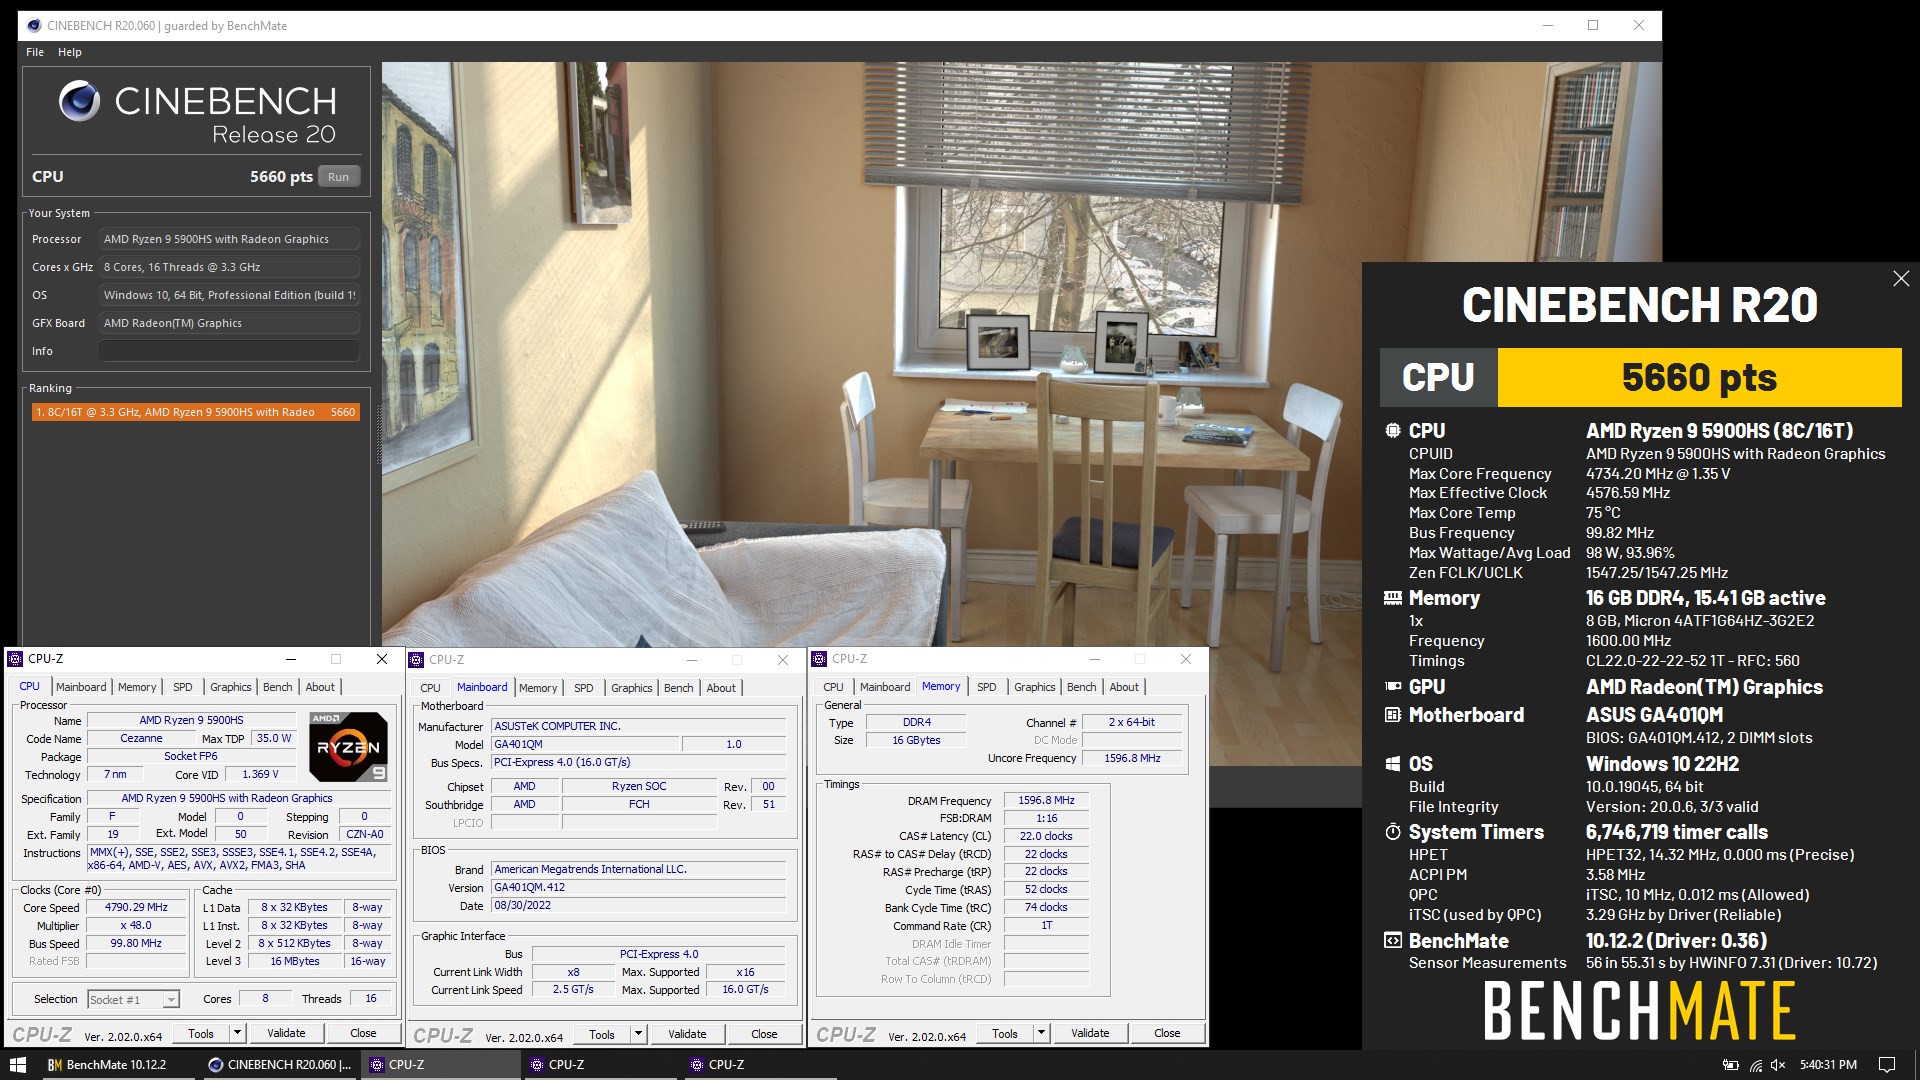Open the Windows Start menu

17,1065
